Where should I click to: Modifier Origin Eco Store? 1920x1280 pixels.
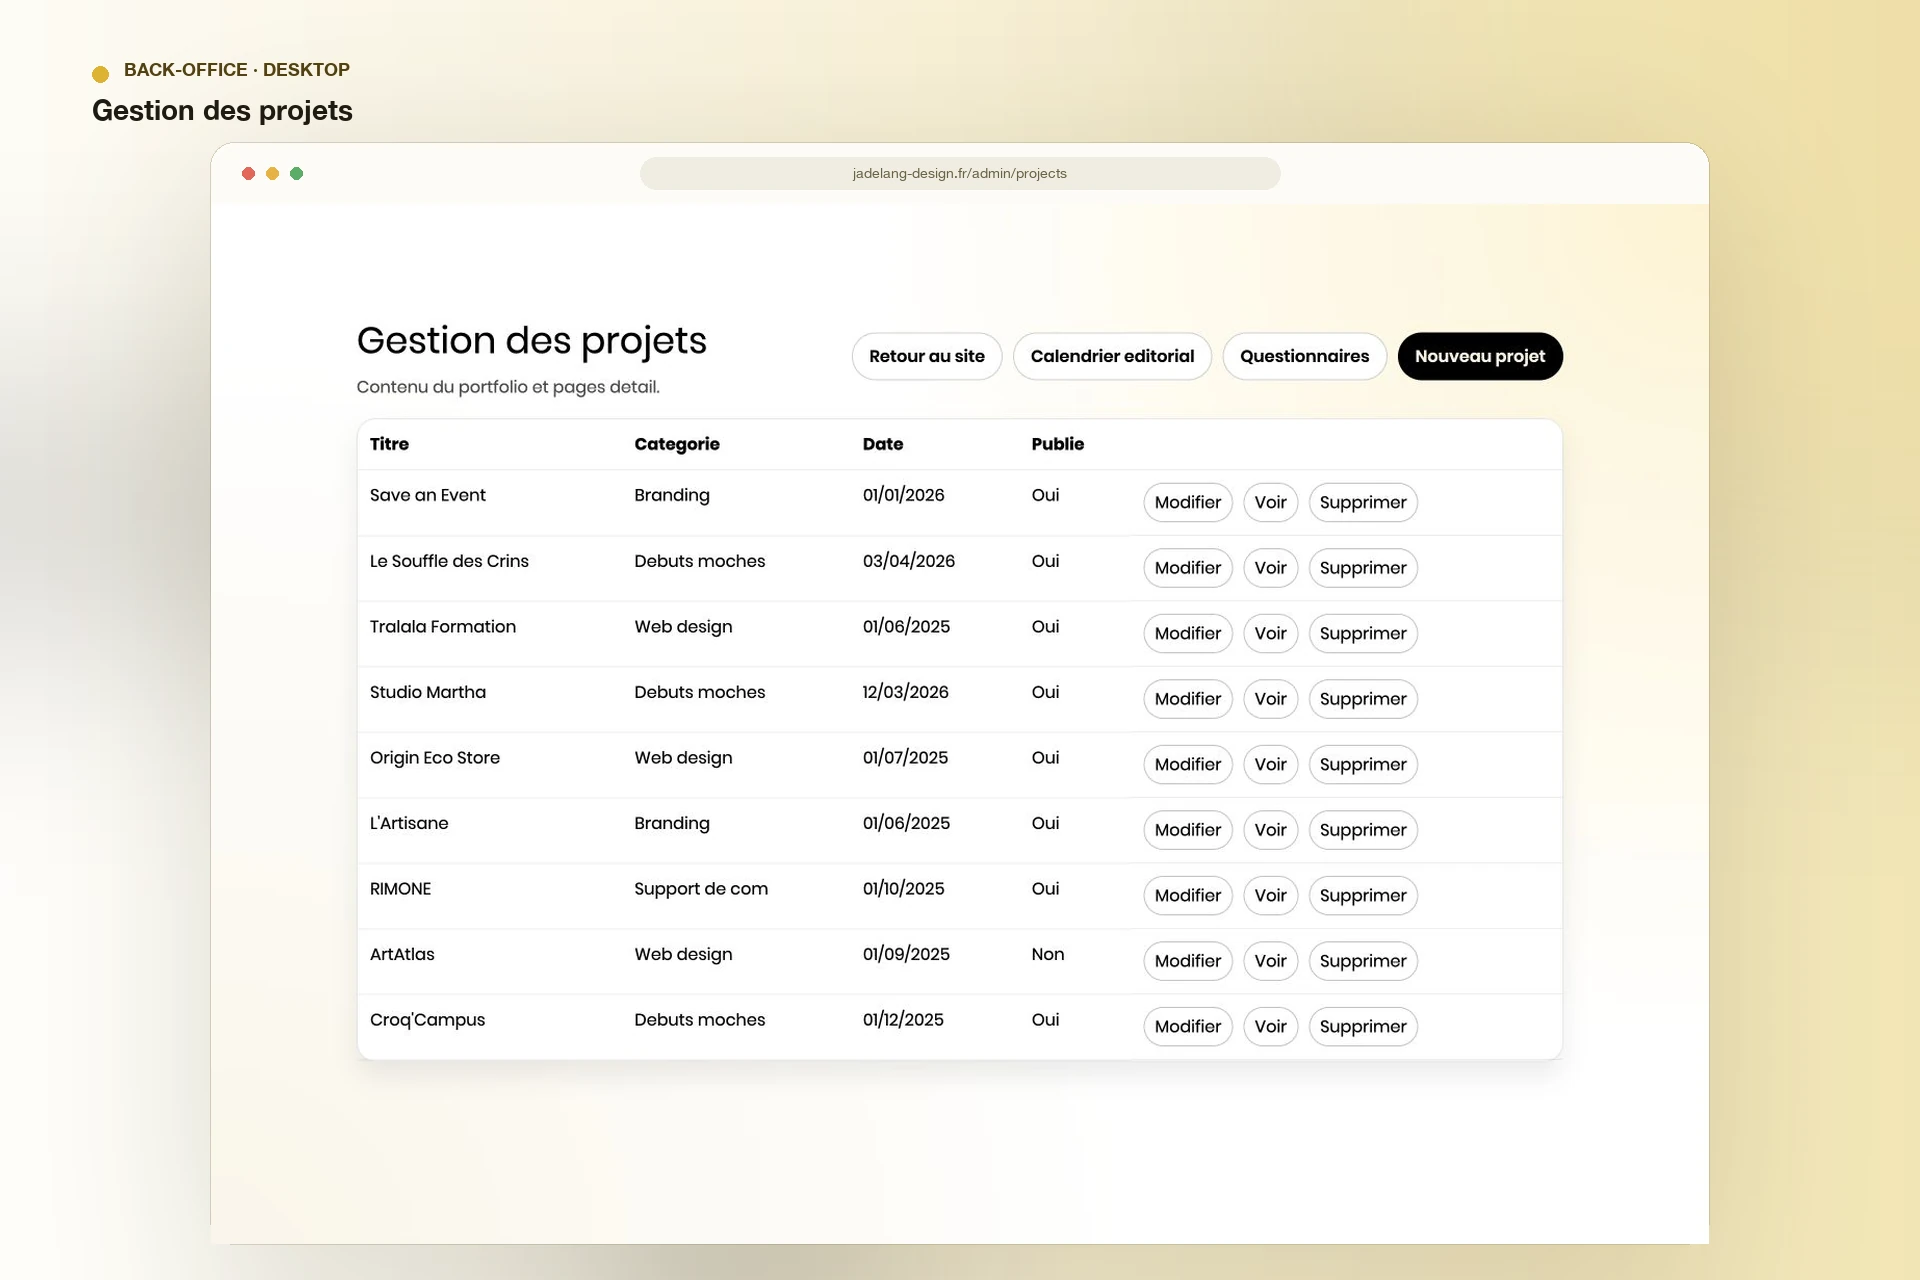pyautogui.click(x=1188, y=764)
